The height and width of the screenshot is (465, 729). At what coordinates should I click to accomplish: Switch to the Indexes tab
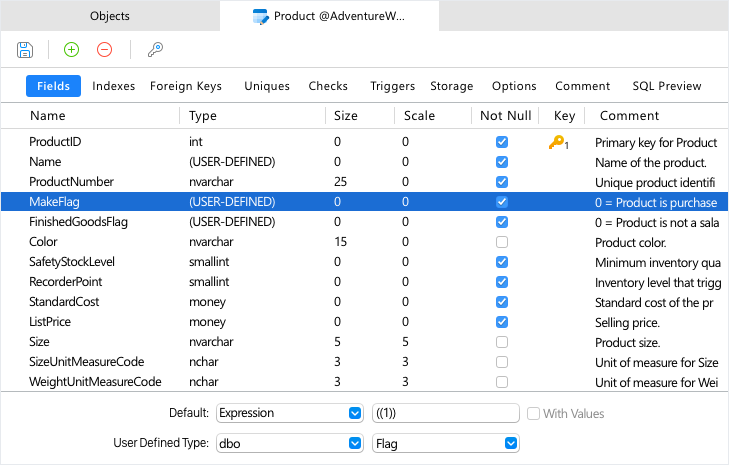click(114, 86)
